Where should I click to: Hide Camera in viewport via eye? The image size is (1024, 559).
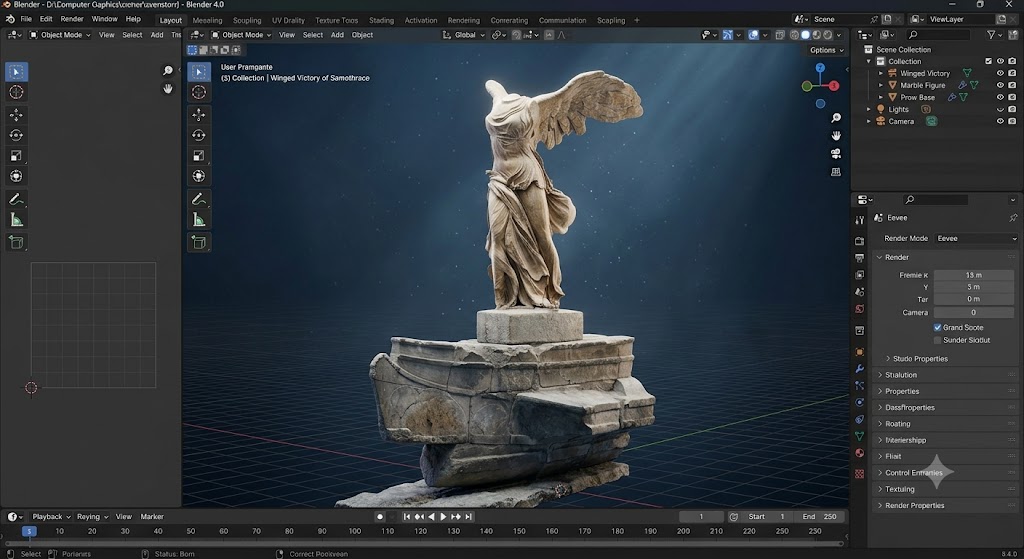tap(1000, 121)
